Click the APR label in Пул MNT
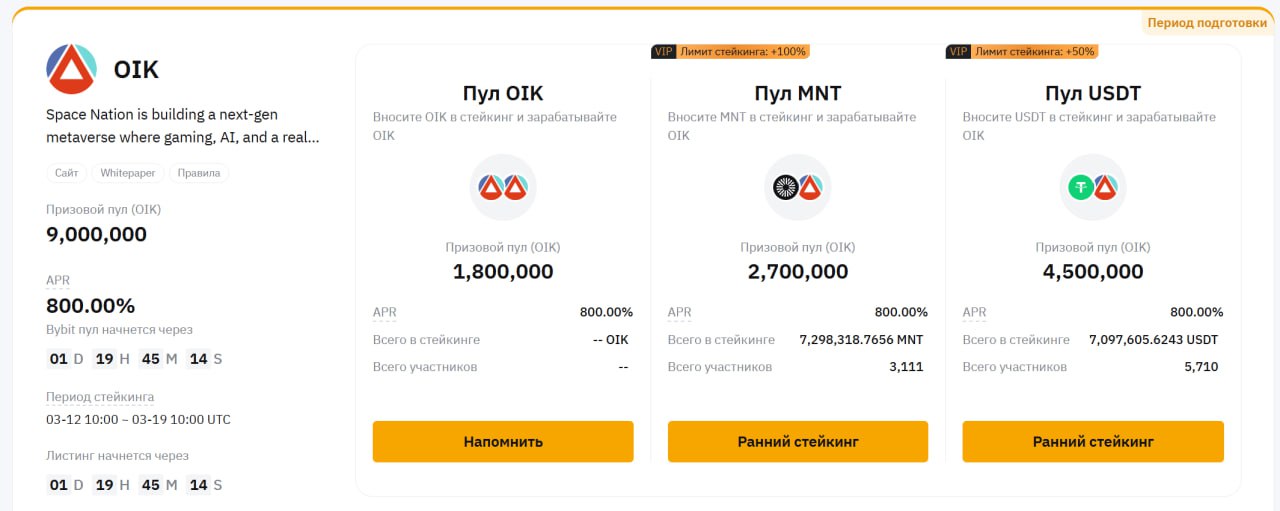Image resolution: width=1280 pixels, height=511 pixels. [x=680, y=312]
